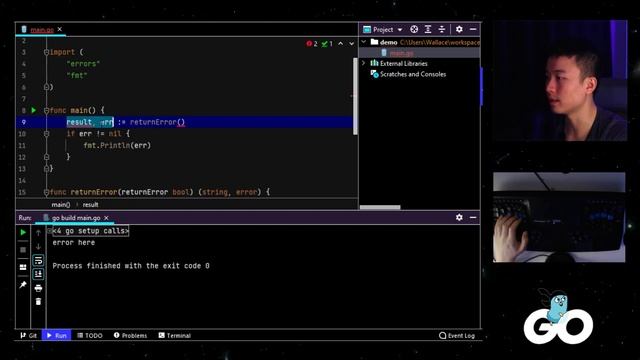Viewport: 640px width, 360px height.
Task: Stop the running process in Run panel
Action: click(23, 249)
